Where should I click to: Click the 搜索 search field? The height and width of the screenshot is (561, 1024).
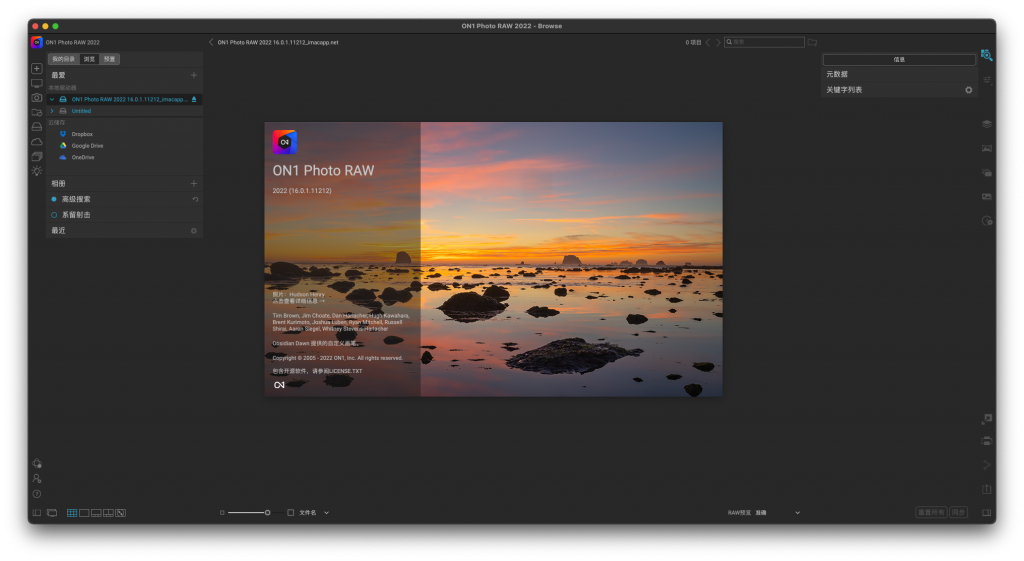click(x=764, y=42)
